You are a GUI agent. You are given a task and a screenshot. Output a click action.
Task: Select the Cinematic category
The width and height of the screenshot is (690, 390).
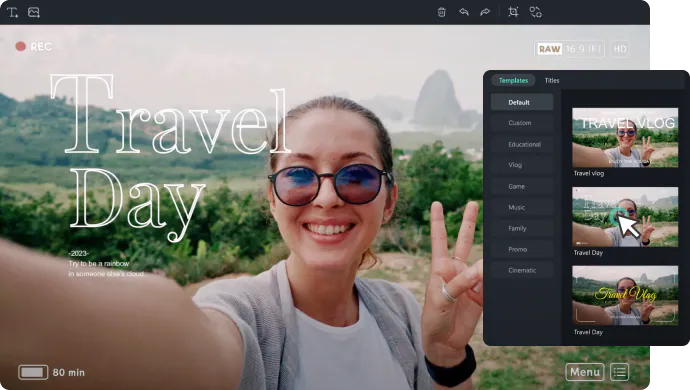pos(522,270)
